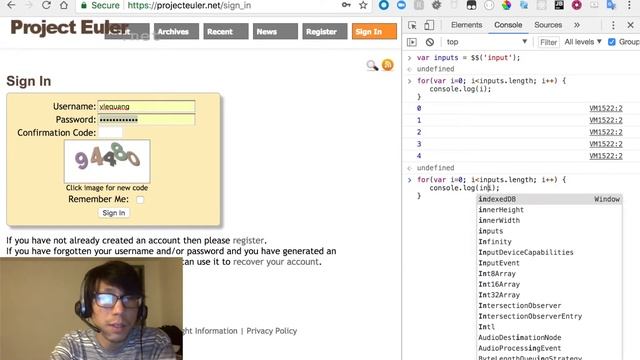Click the colorful pinwheel extension icon
640x360 pixels.
coord(507,5)
